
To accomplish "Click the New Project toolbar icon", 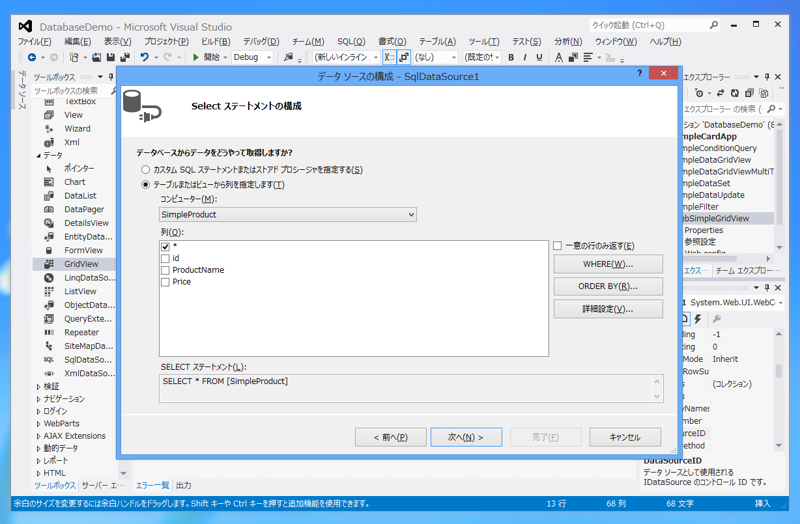I will [74, 57].
